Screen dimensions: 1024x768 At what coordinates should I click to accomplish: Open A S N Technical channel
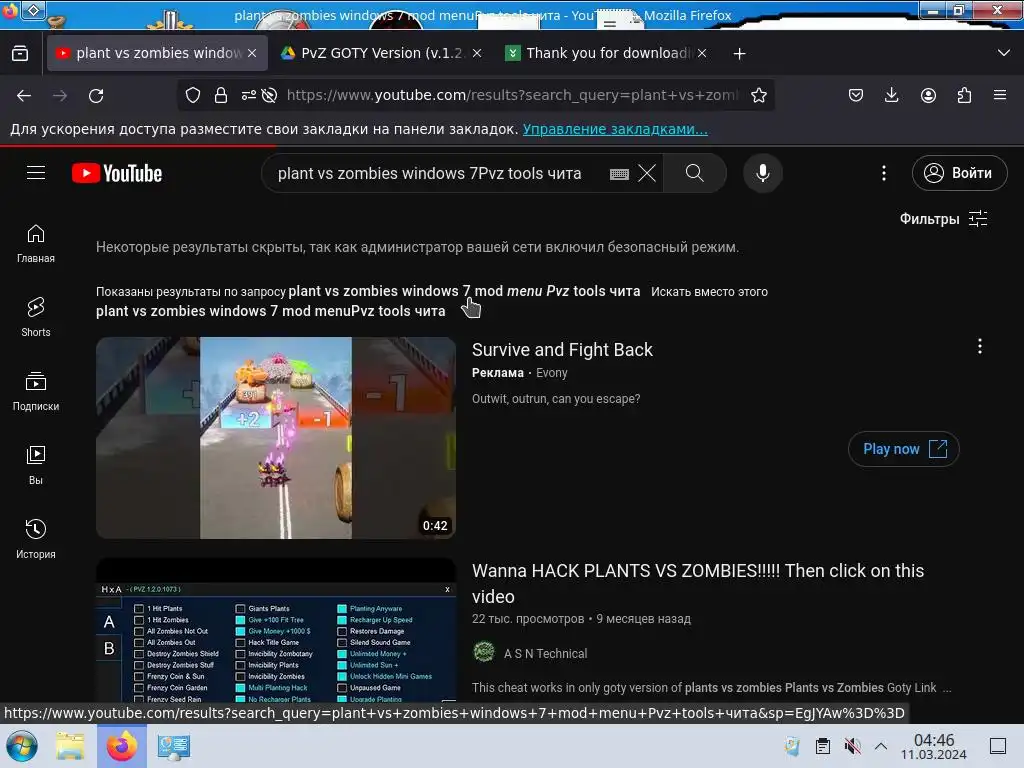coord(545,654)
